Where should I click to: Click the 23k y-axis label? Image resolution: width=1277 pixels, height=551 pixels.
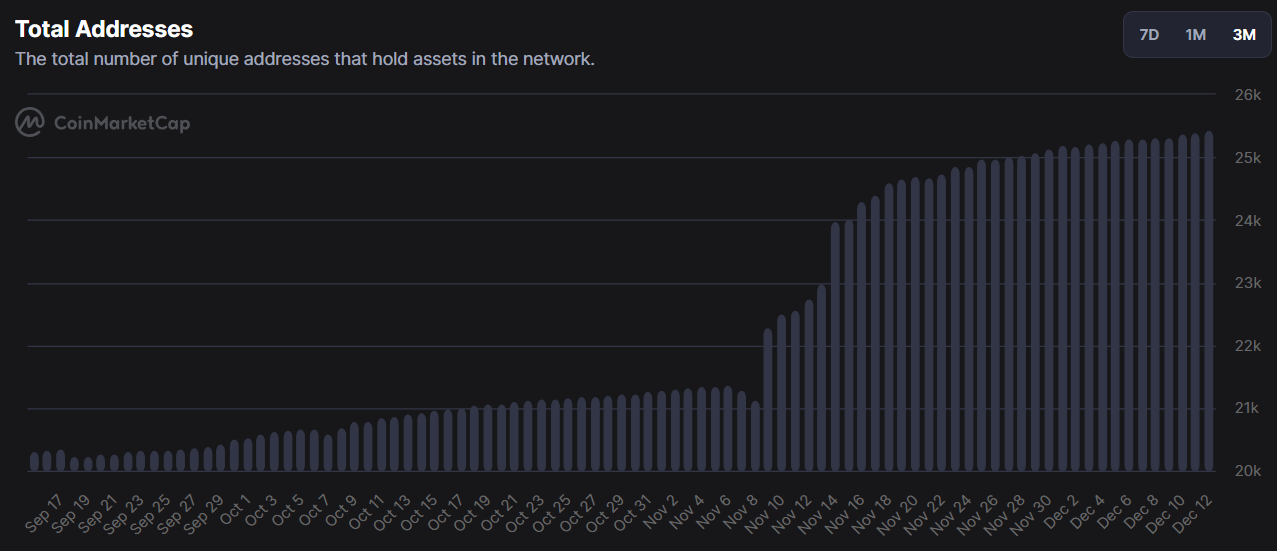pyautogui.click(x=1247, y=283)
